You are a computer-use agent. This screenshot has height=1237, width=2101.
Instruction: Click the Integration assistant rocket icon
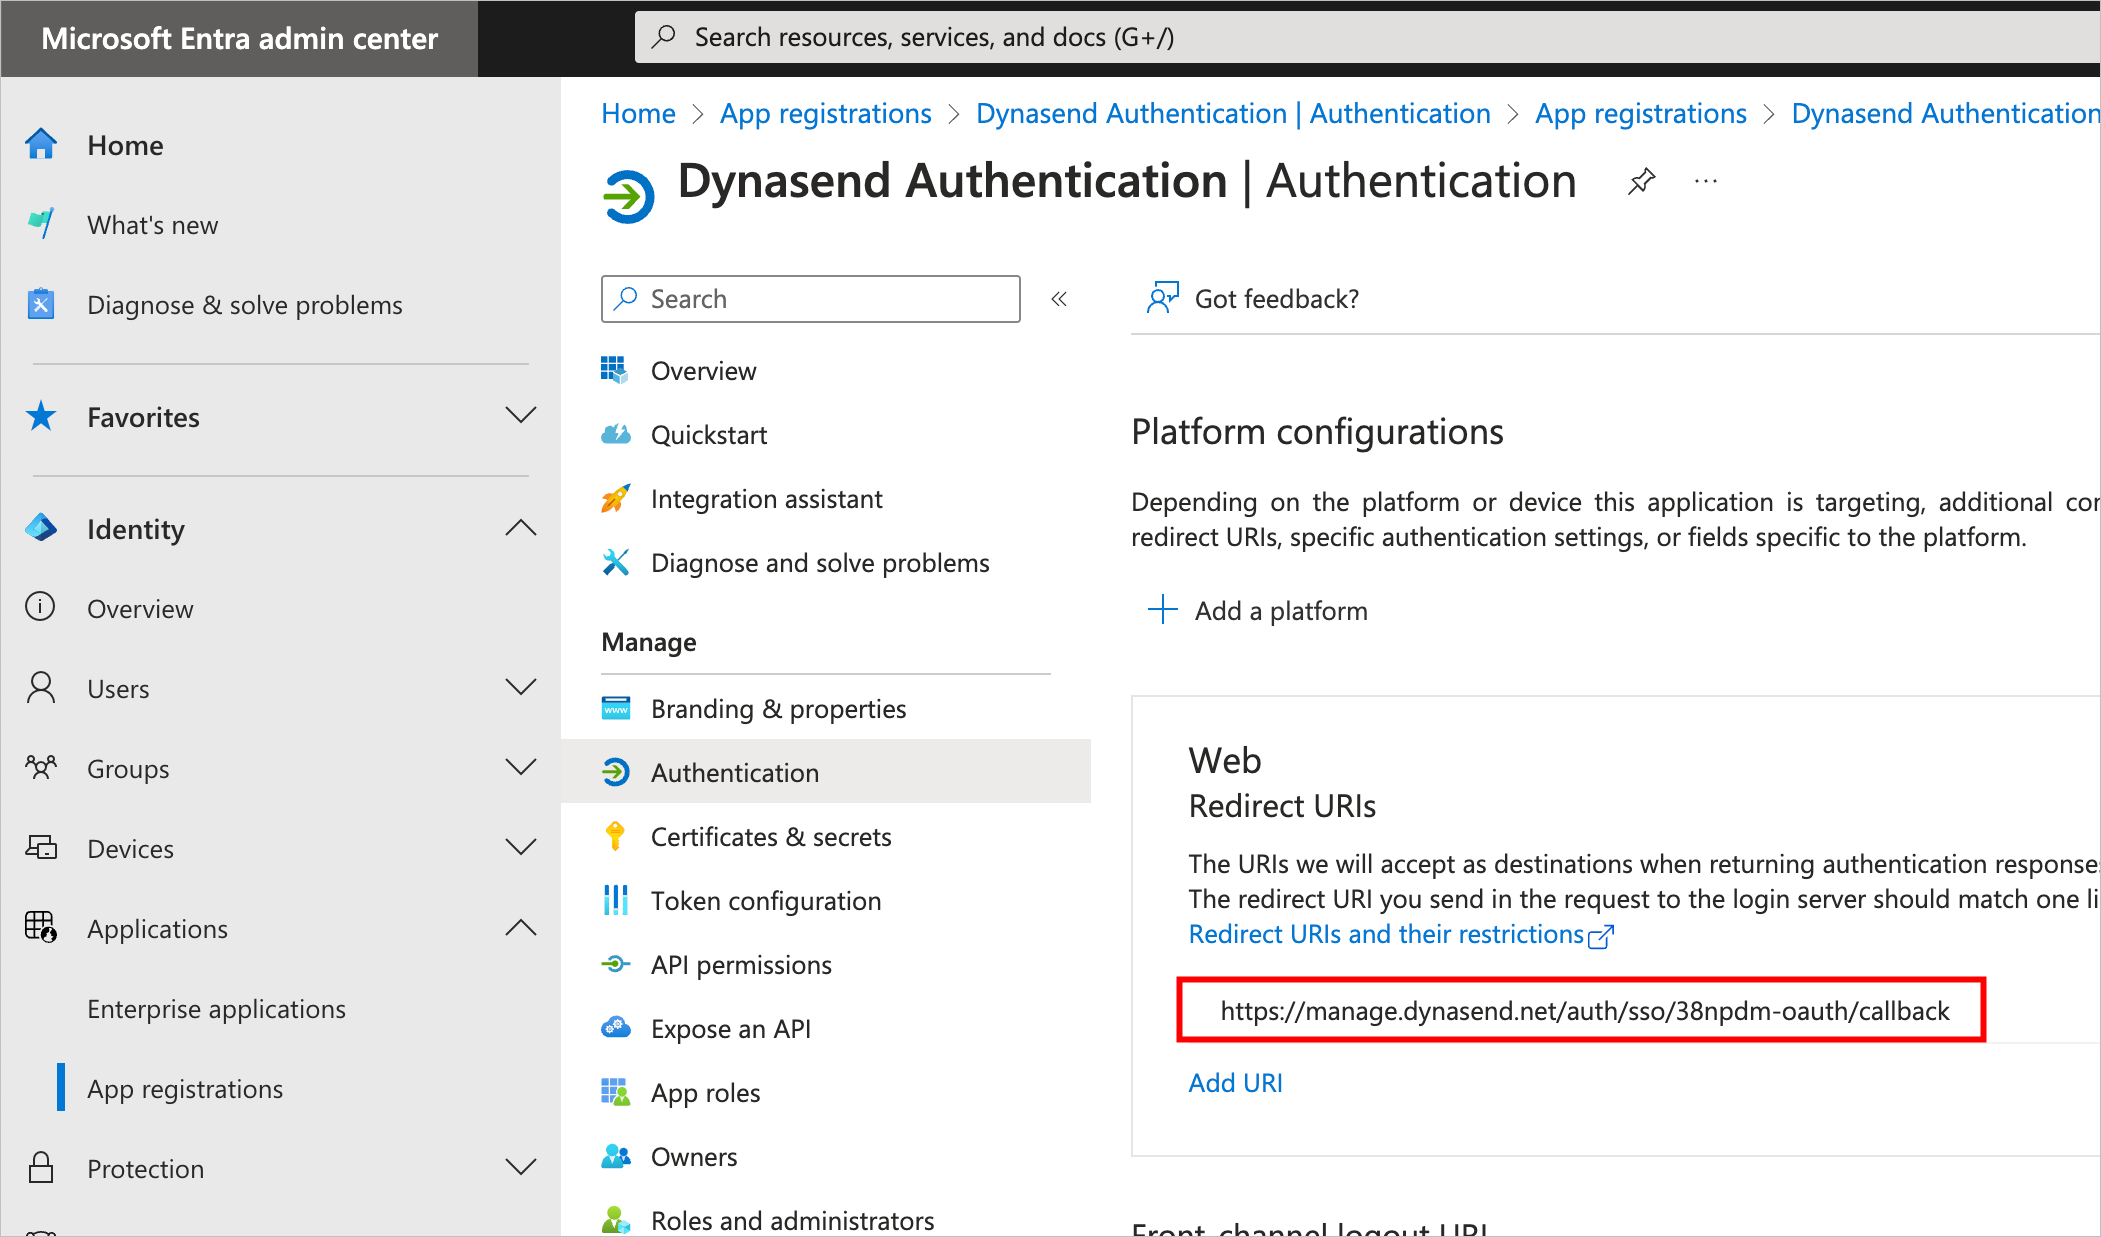(616, 498)
